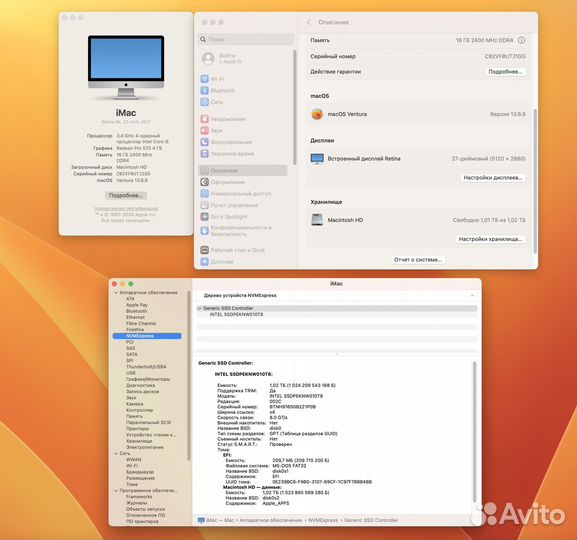Image resolution: width=577 pixels, height=540 pixels.
Task: Click the Описание pane vertical scrollbar
Action: 535,180
